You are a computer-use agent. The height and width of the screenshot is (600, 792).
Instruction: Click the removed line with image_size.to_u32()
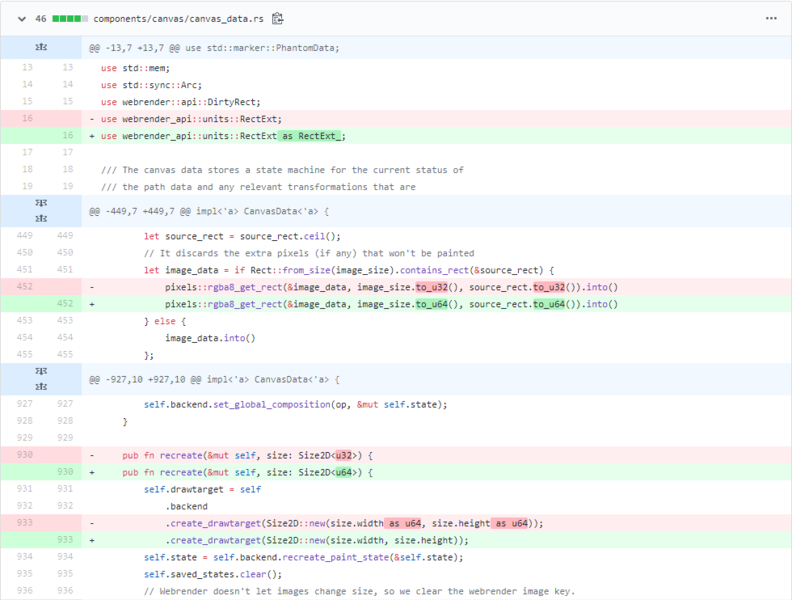click(x=391, y=287)
